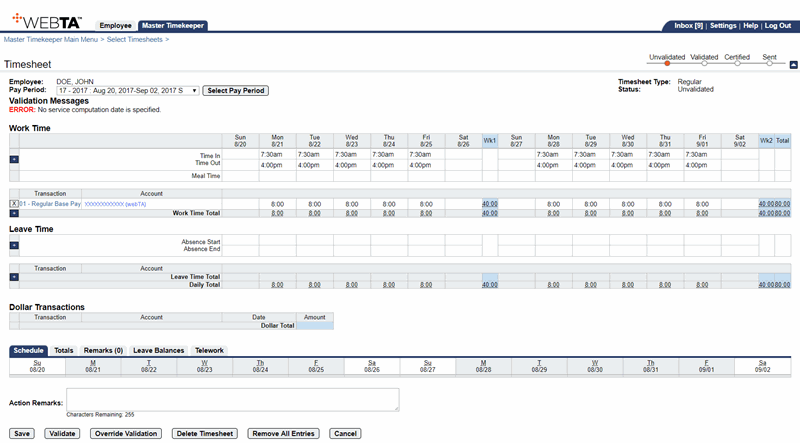Image resolution: width=800 pixels, height=443 pixels.
Task: Click the Wed 8/23 Meal Time field
Action: 352,176
